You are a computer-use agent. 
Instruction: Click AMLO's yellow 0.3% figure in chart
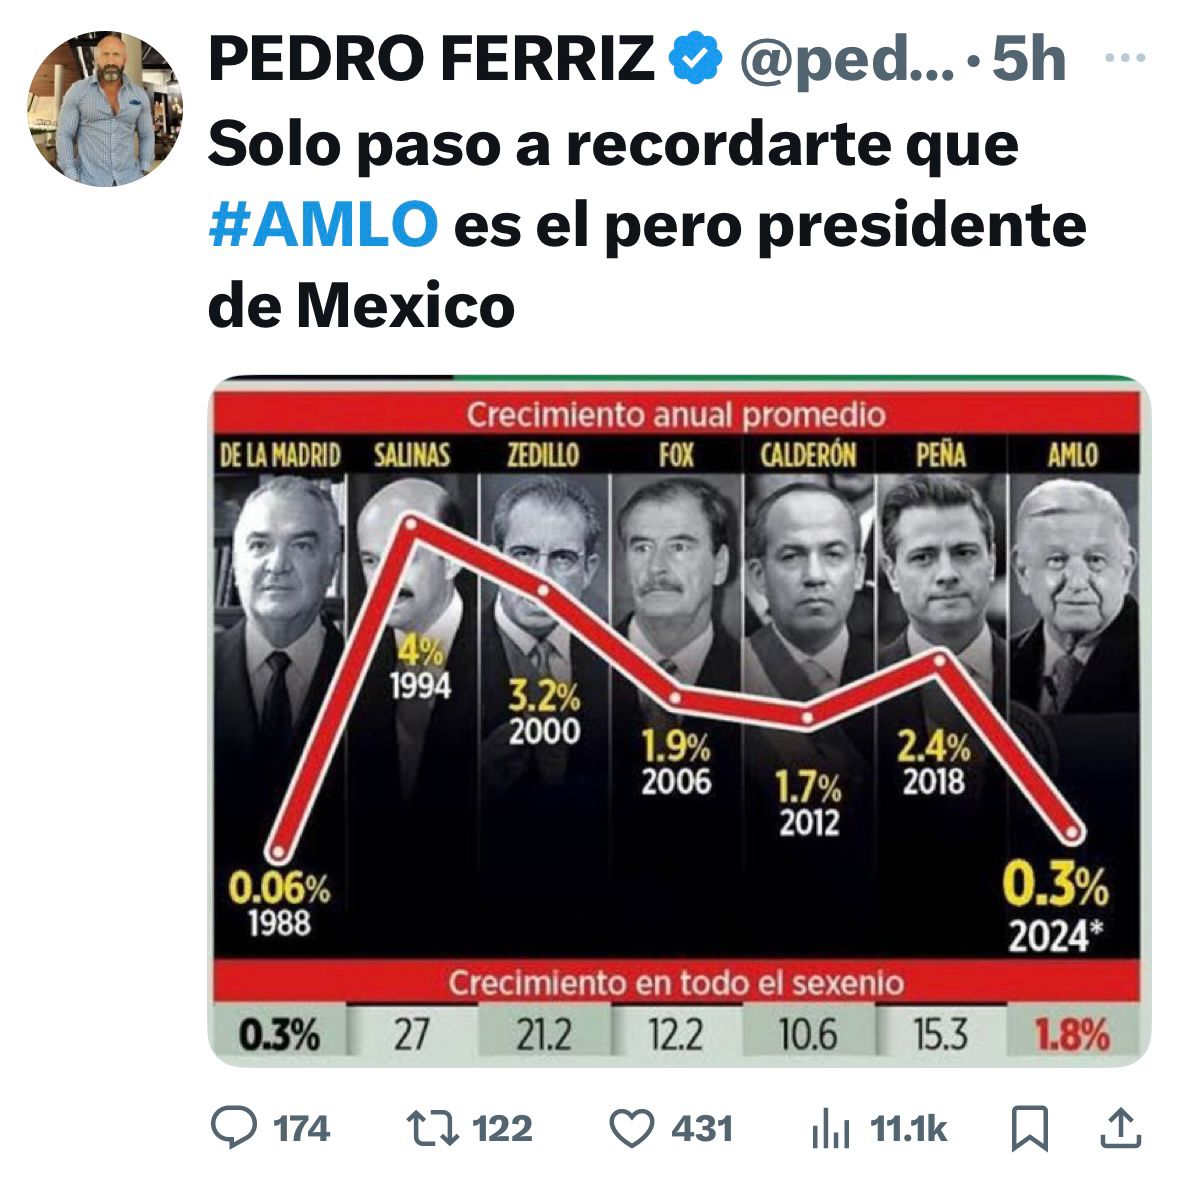[1055, 886]
